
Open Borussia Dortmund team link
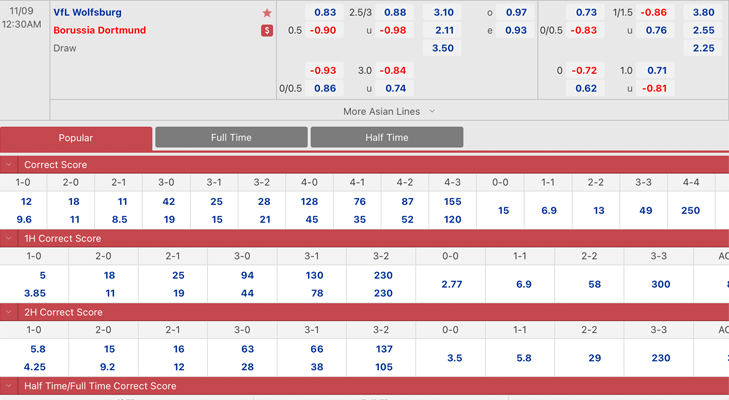tap(99, 30)
